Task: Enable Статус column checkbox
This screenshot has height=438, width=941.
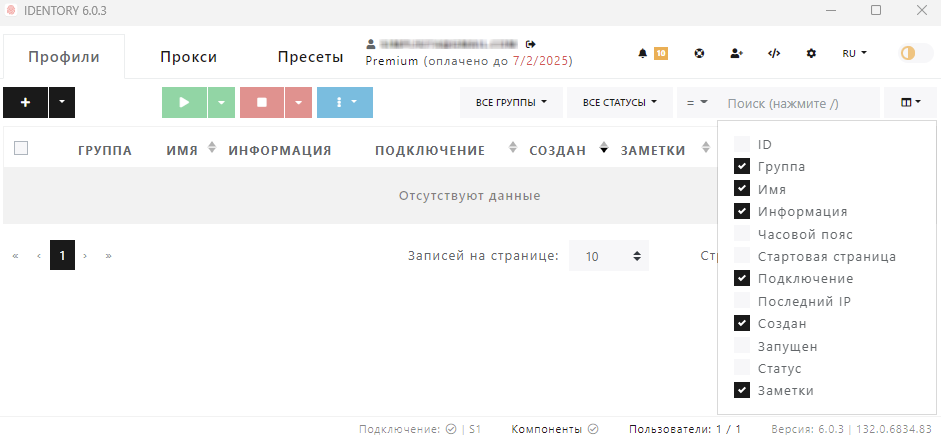Action: tap(742, 368)
